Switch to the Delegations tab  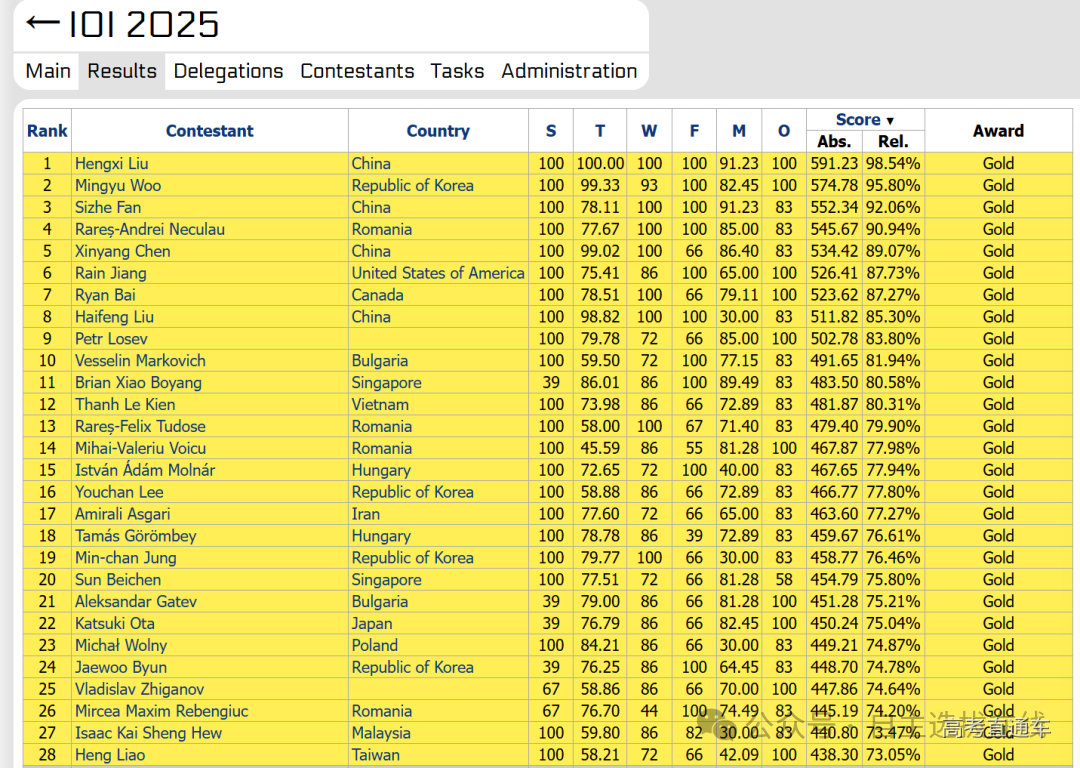coord(228,71)
